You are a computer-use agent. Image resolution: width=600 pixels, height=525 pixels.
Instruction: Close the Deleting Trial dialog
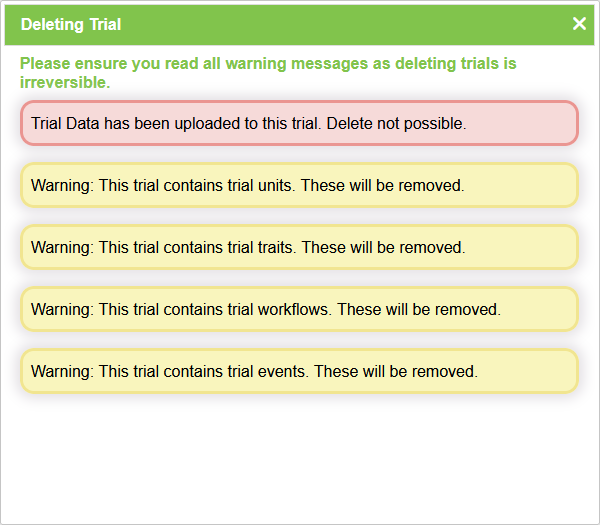point(579,24)
